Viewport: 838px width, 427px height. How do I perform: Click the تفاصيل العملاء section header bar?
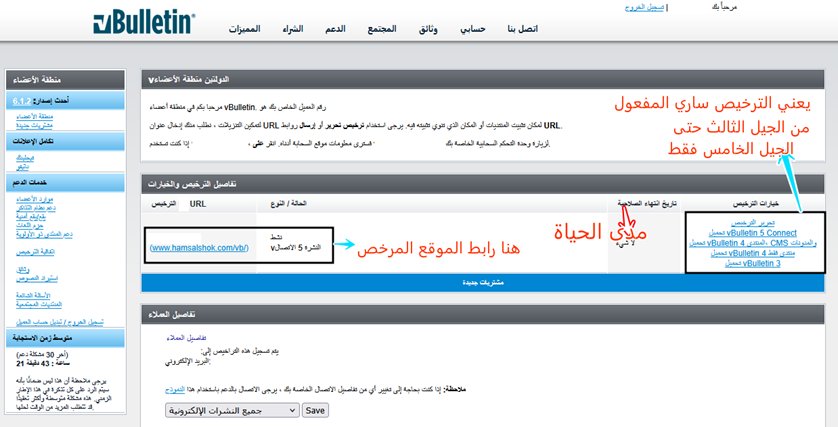pyautogui.click(x=483, y=314)
